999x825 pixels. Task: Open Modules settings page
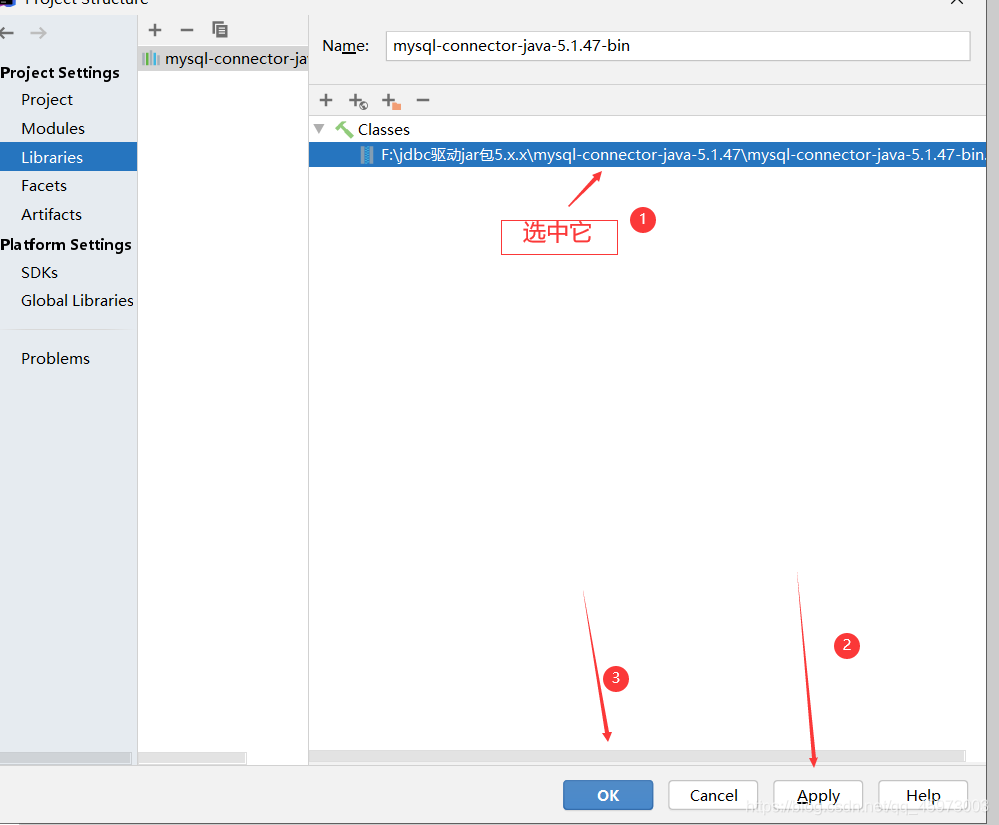click(x=53, y=129)
